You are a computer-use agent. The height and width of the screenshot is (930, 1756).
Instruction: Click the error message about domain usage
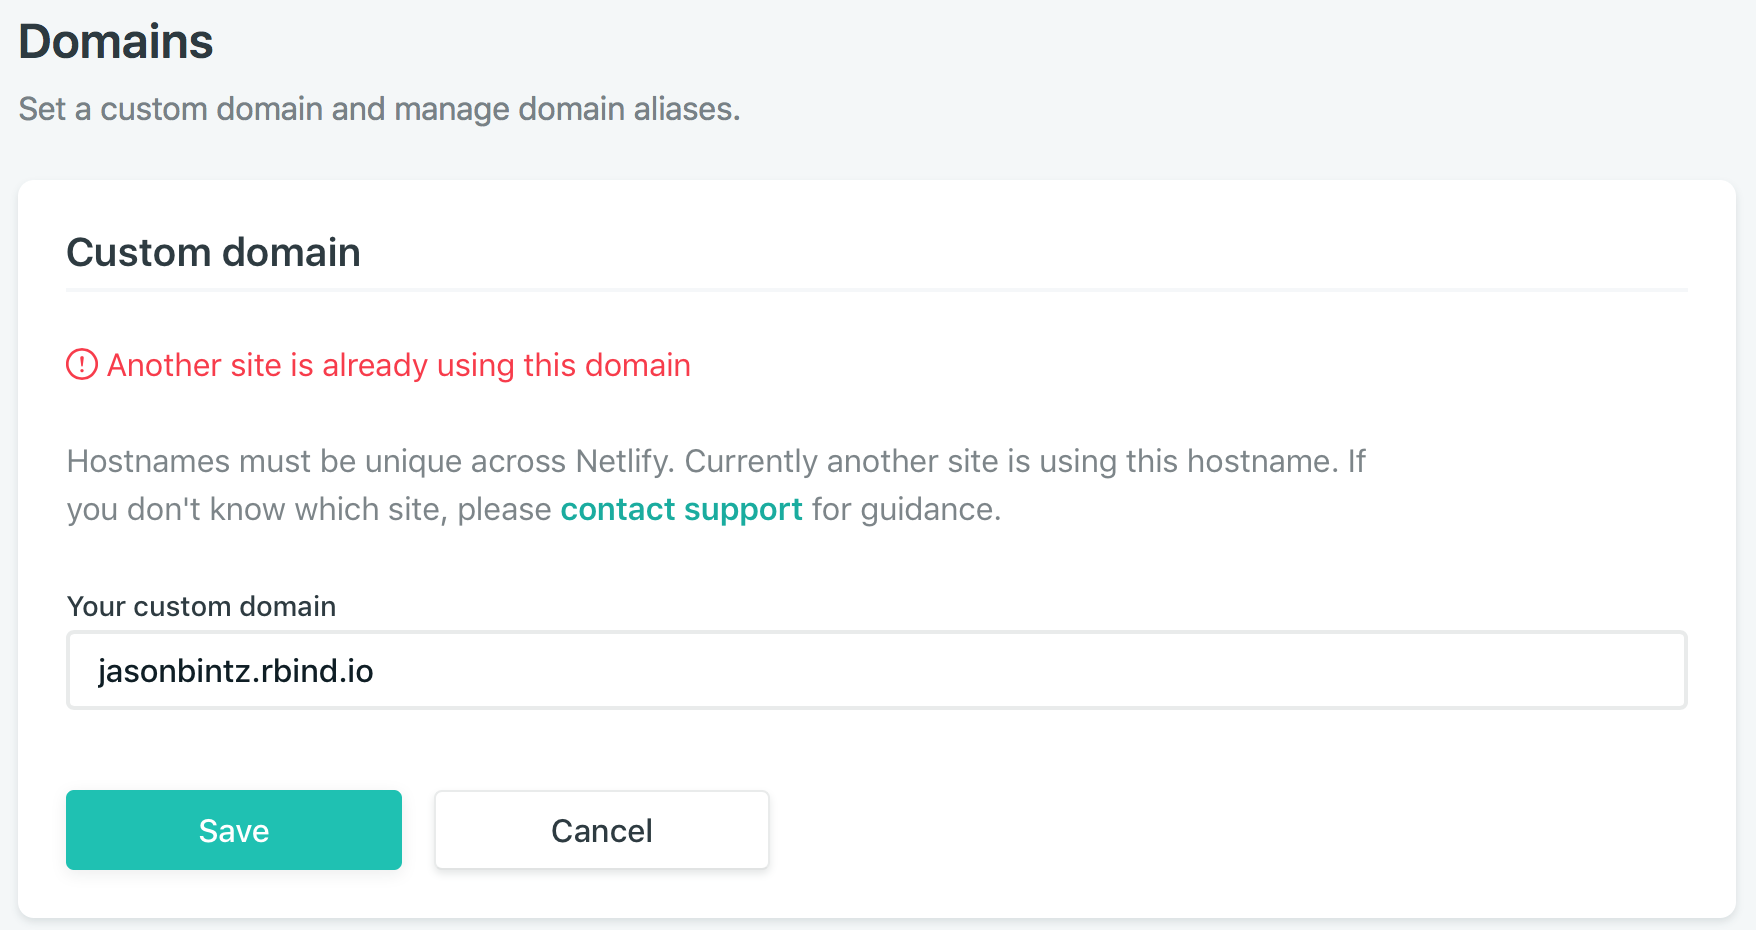398,365
